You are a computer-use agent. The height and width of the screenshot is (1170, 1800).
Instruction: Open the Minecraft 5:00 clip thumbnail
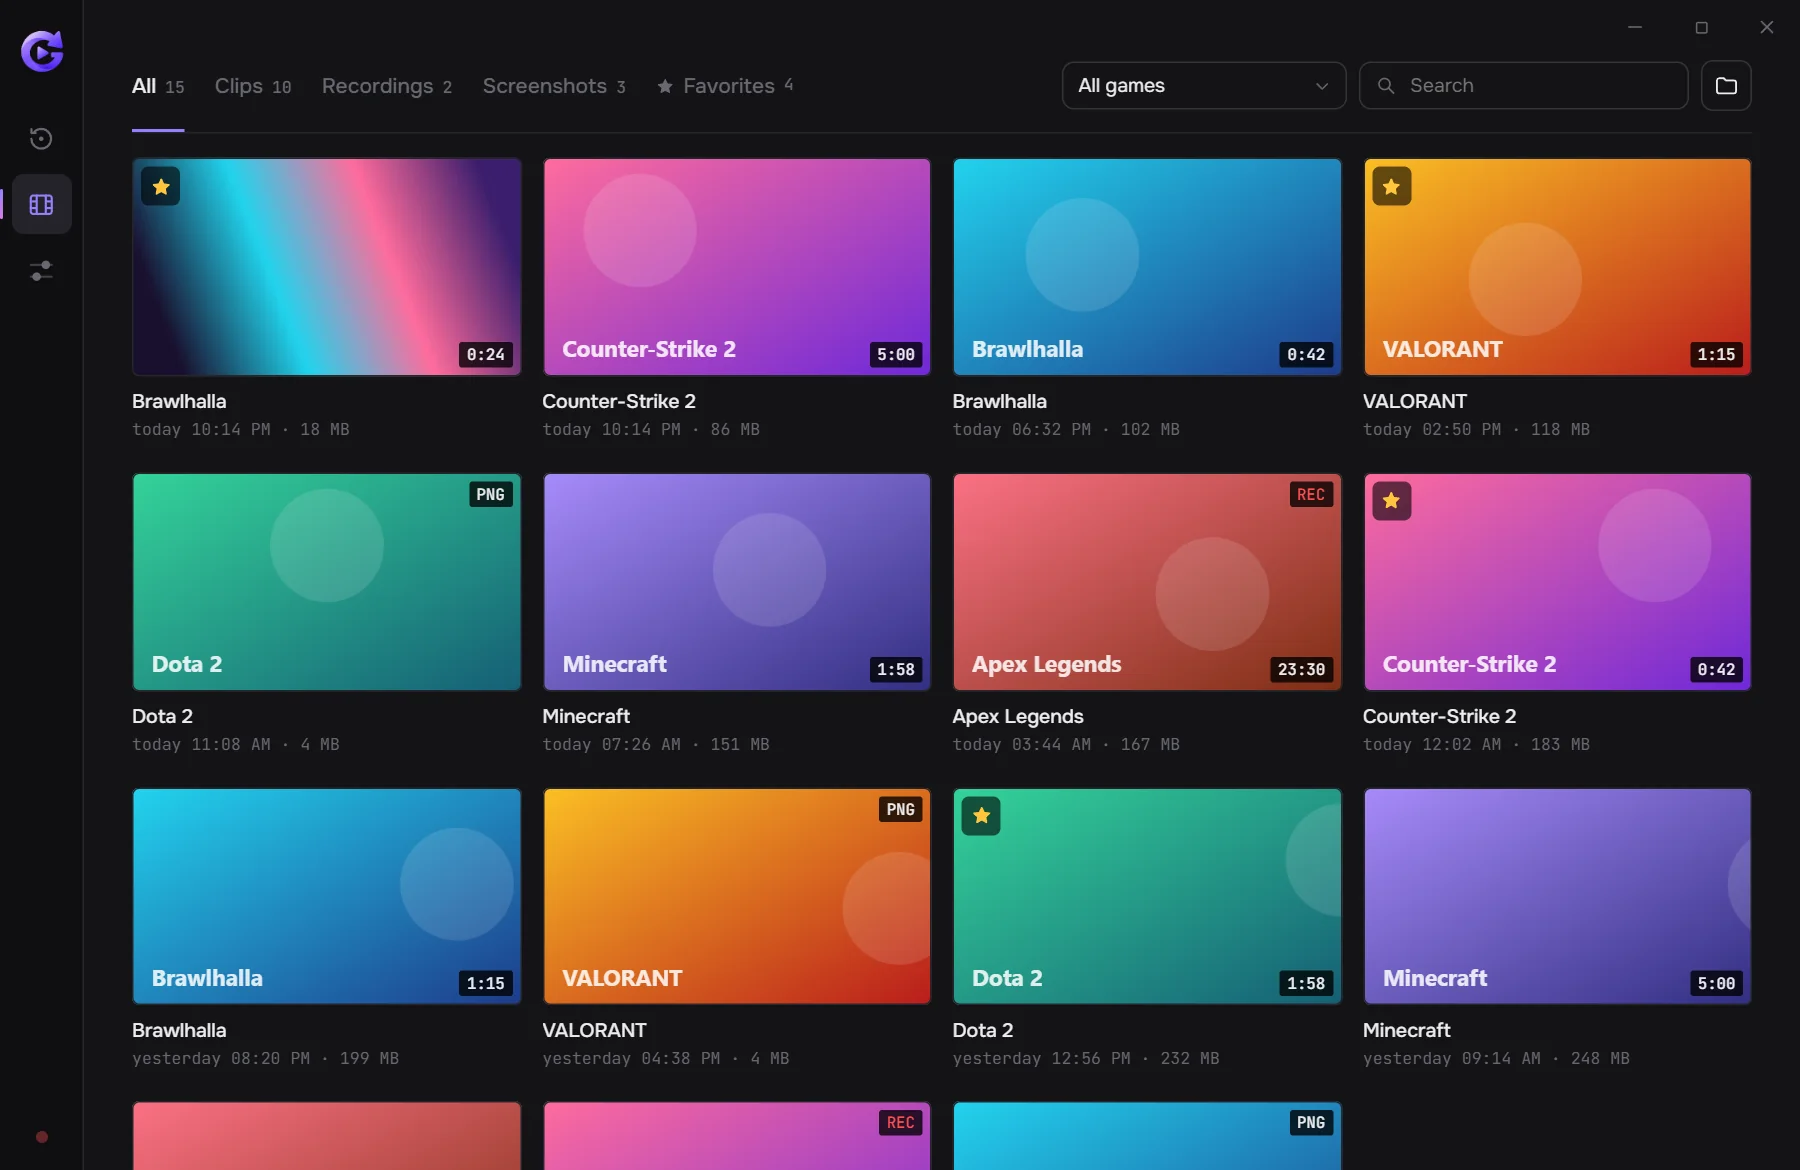coord(1557,896)
